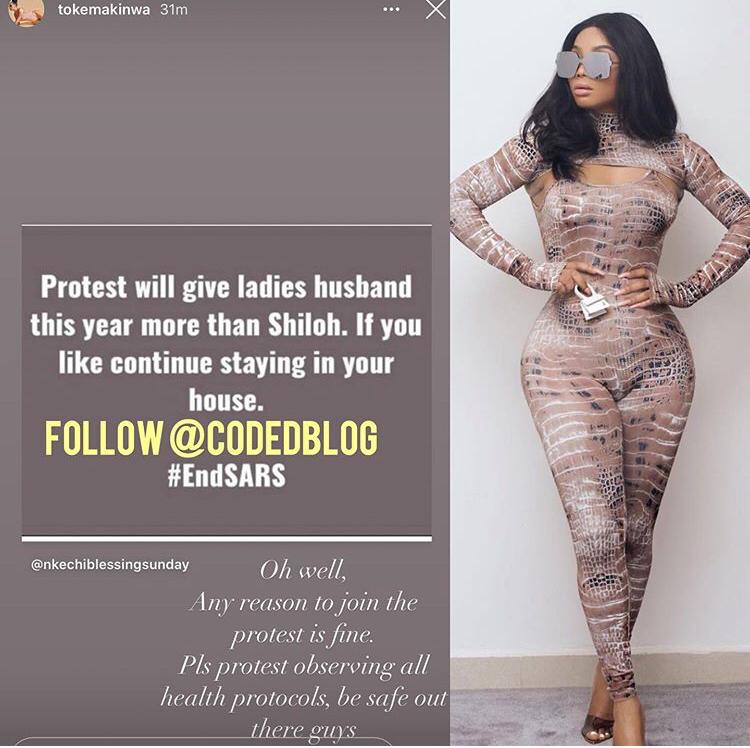Open the photo of woman in snakeskin jumpsuit
The width and height of the screenshot is (750, 748).
[x=600, y=374]
